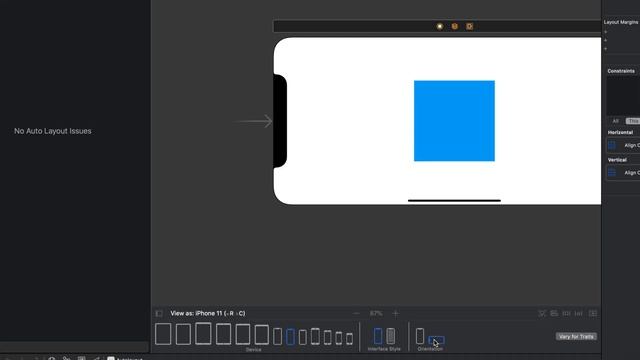Click the Update Frames icon
640x360 pixels.
point(542,313)
